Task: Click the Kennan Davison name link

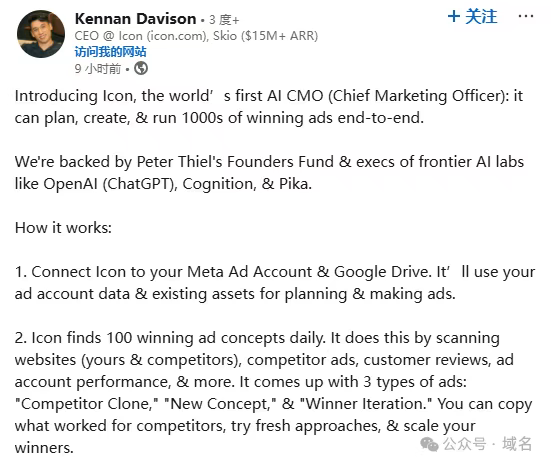Action: [135, 19]
